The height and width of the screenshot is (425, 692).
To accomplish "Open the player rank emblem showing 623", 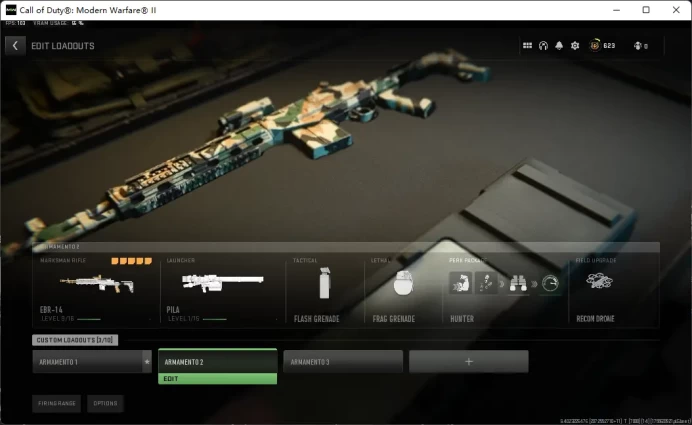I will click(x=595, y=45).
